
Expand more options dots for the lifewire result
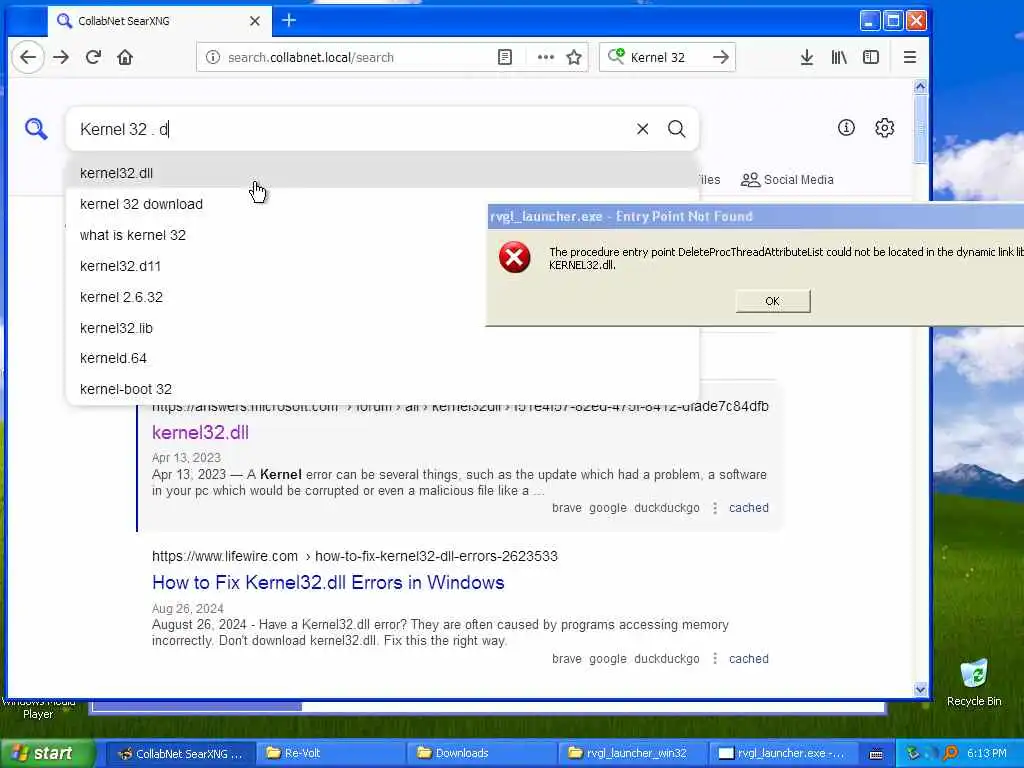click(x=715, y=659)
